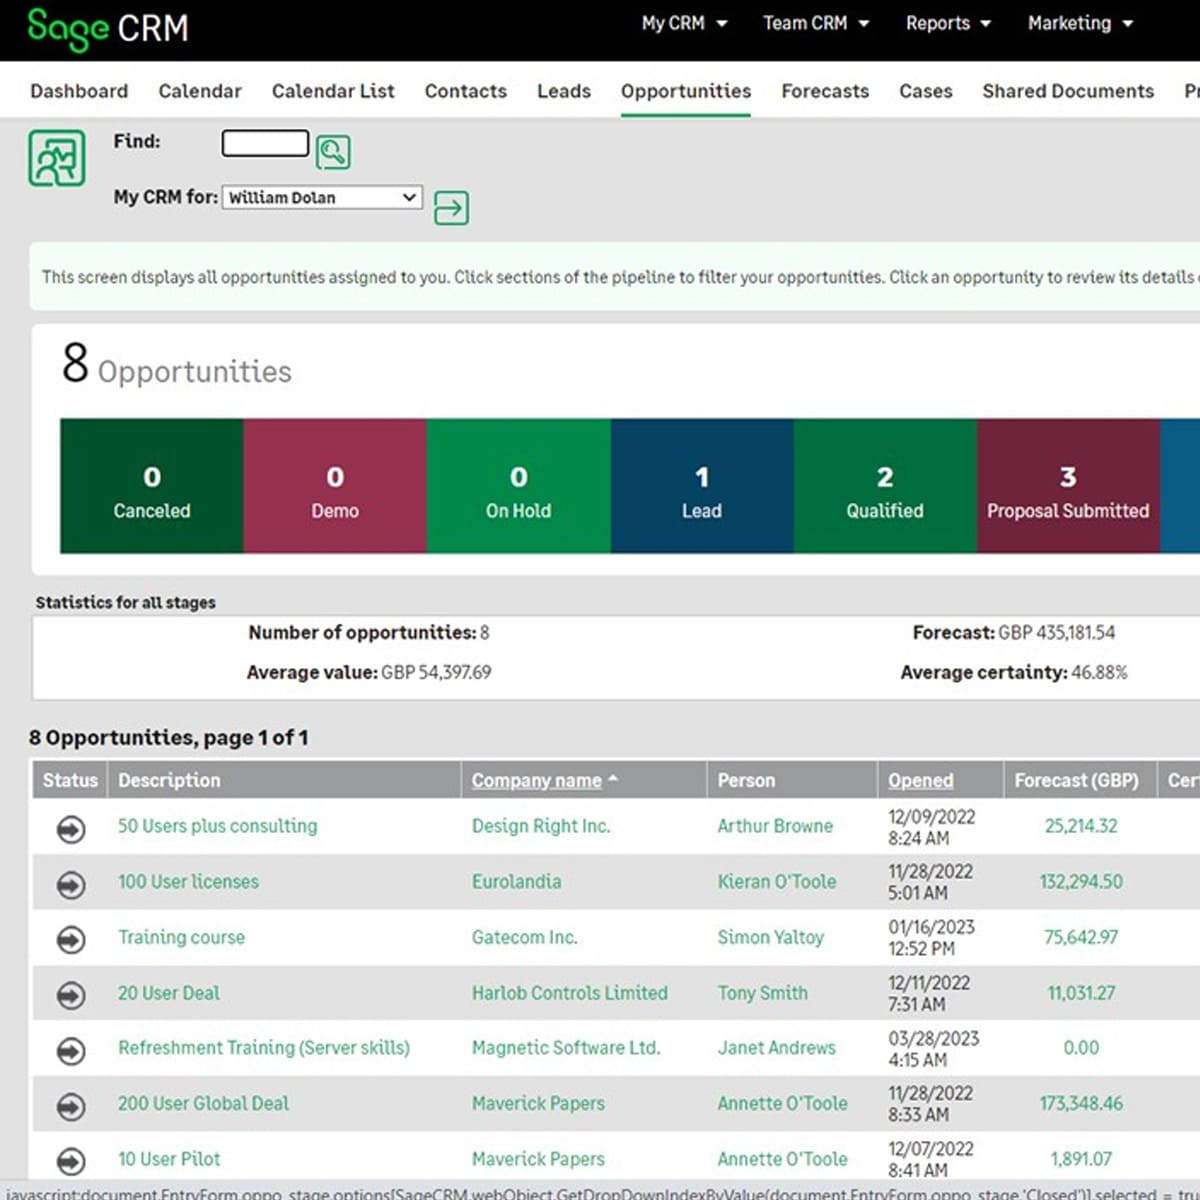
Task: Click forecast value 173,348.46
Action: point(1081,1103)
